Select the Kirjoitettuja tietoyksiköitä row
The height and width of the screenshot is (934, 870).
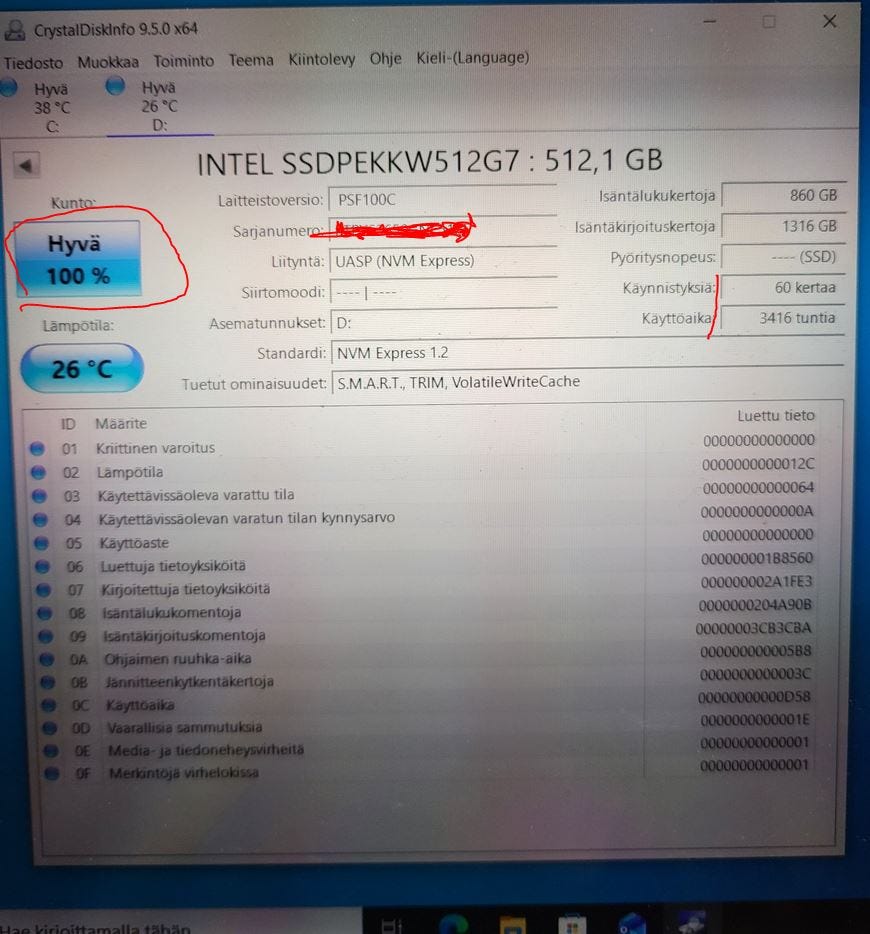pyautogui.click(x=422, y=586)
